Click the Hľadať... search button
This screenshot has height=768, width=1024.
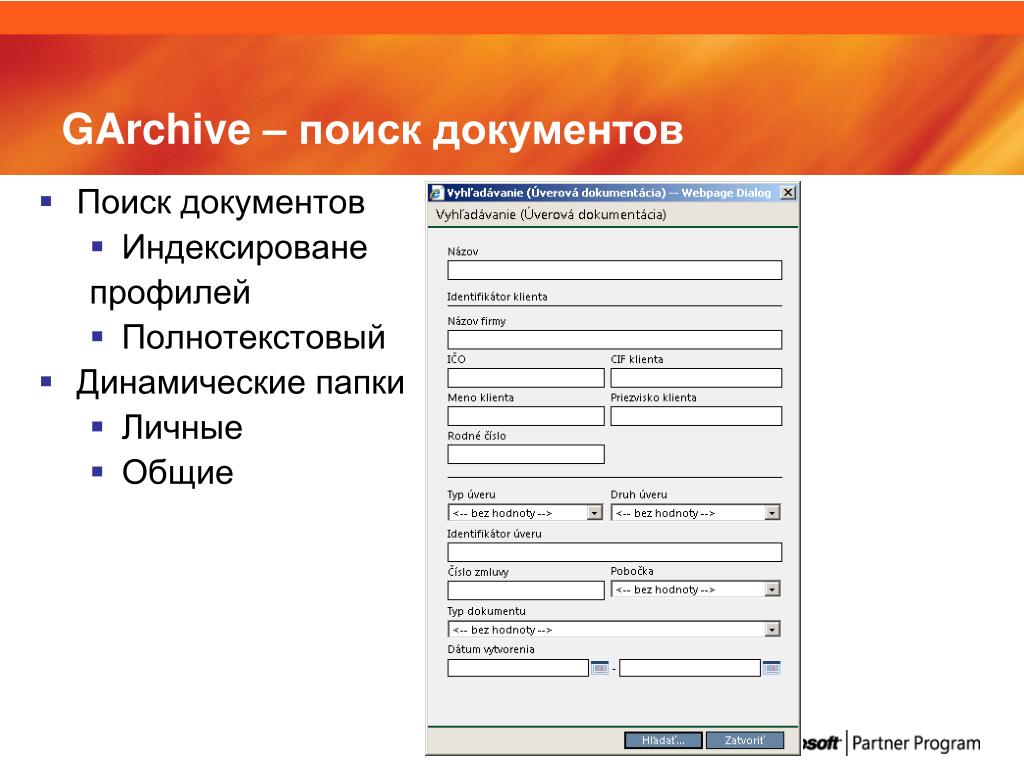(x=663, y=740)
